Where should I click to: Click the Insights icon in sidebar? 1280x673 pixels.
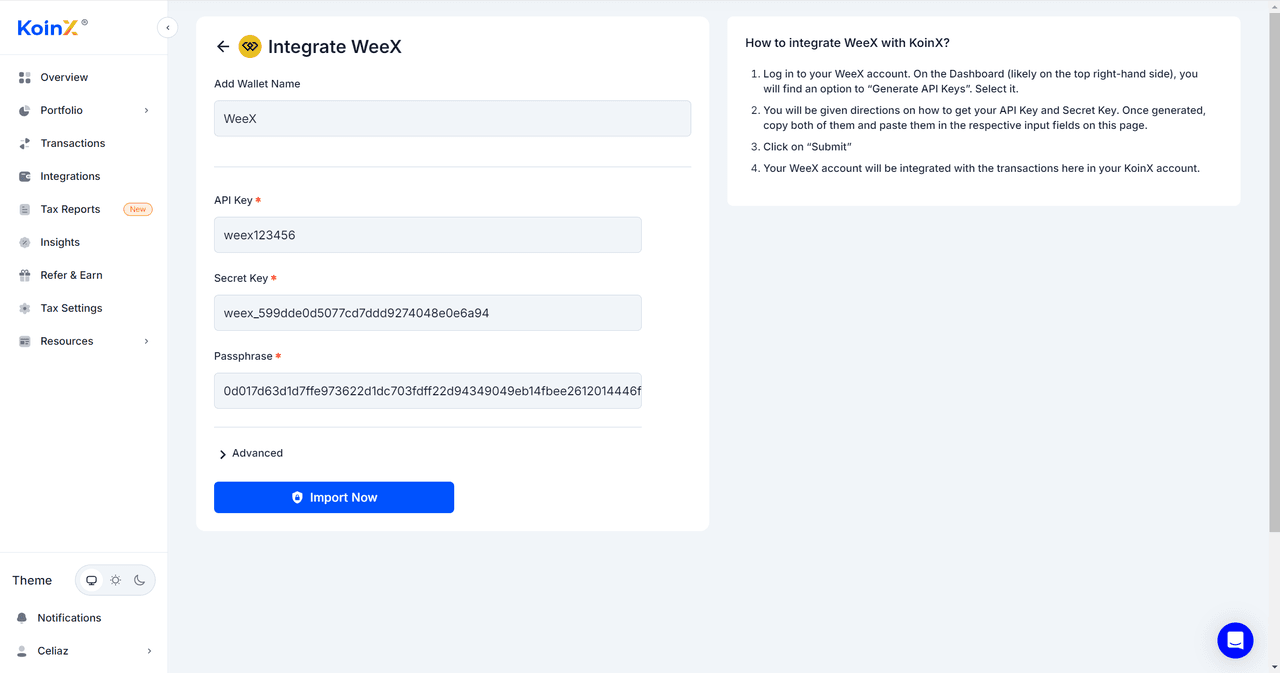pyautogui.click(x=25, y=242)
